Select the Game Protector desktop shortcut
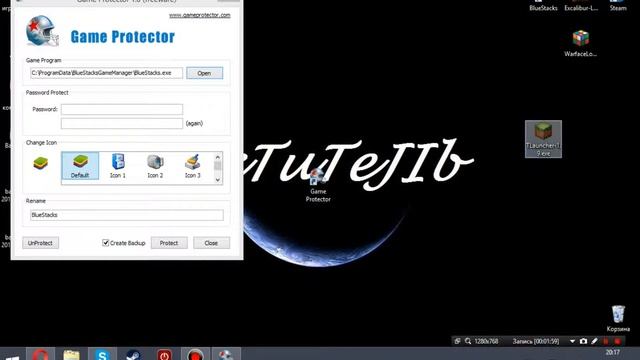Viewport: 640px width, 360px height. click(x=318, y=186)
